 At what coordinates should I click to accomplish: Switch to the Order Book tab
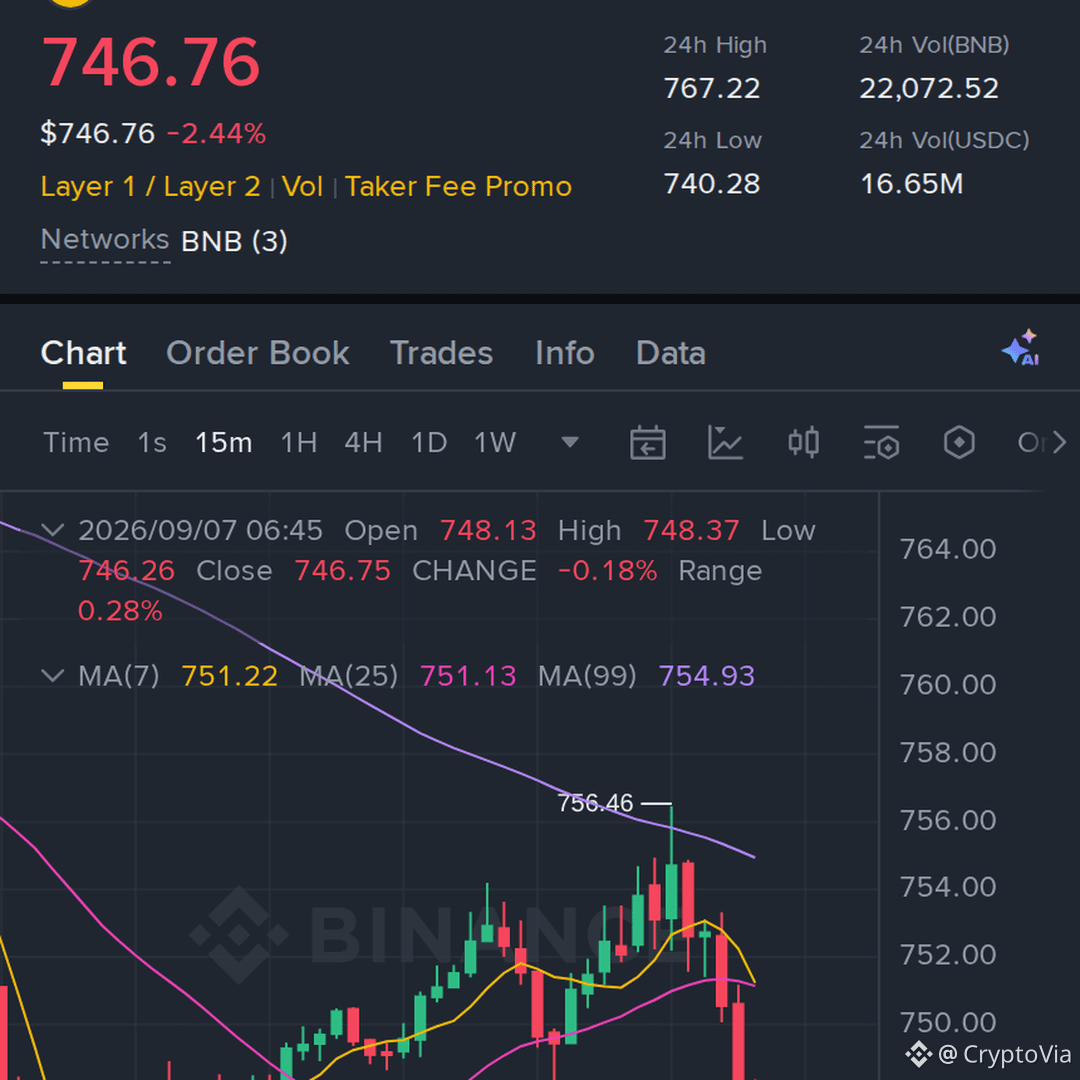tap(258, 353)
